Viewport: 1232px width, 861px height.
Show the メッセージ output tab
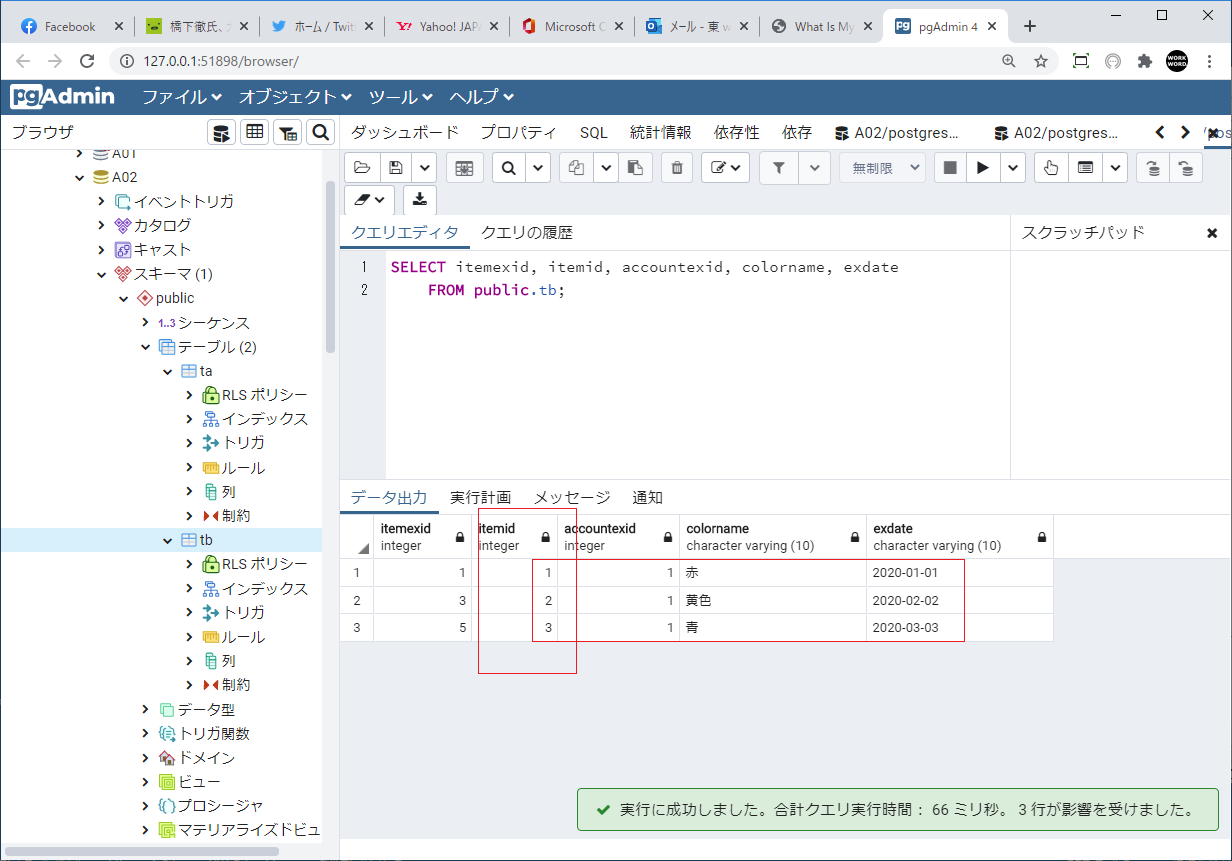(x=572, y=497)
